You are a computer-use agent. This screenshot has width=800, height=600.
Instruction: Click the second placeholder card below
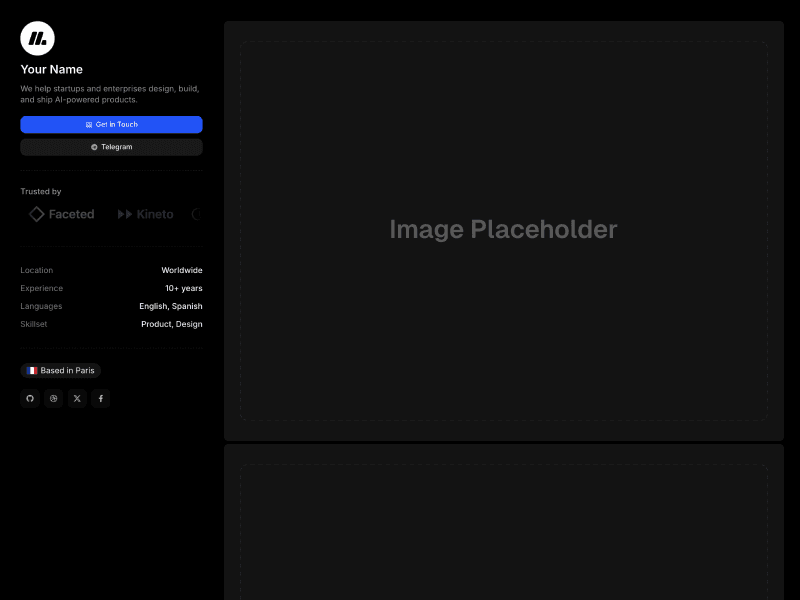pyautogui.click(x=503, y=530)
